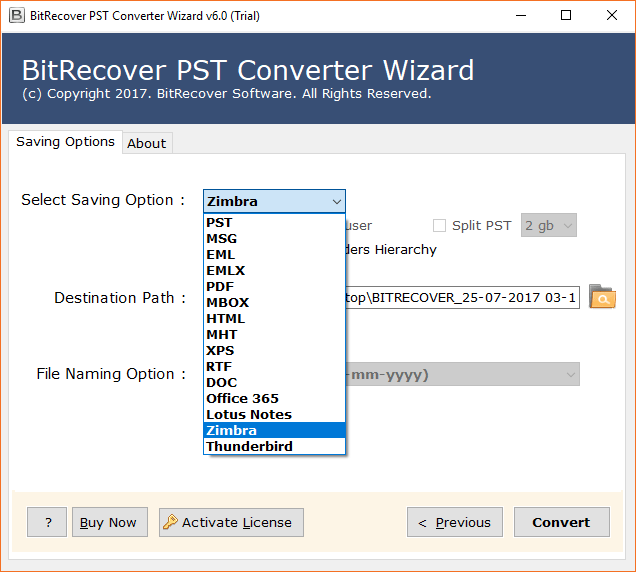
Task: Maximize the PST Converter Wizard window
Action: pyautogui.click(x=566, y=16)
